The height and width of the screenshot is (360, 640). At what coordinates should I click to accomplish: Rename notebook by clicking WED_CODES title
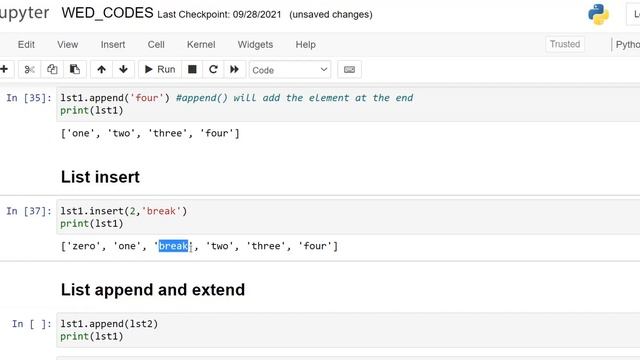pyautogui.click(x=107, y=13)
